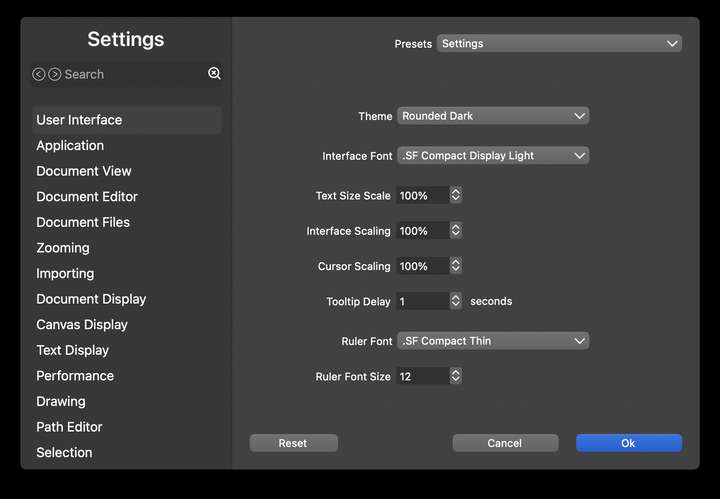Confirm settings with the Ok button
The image size is (720, 499).
pyautogui.click(x=629, y=443)
